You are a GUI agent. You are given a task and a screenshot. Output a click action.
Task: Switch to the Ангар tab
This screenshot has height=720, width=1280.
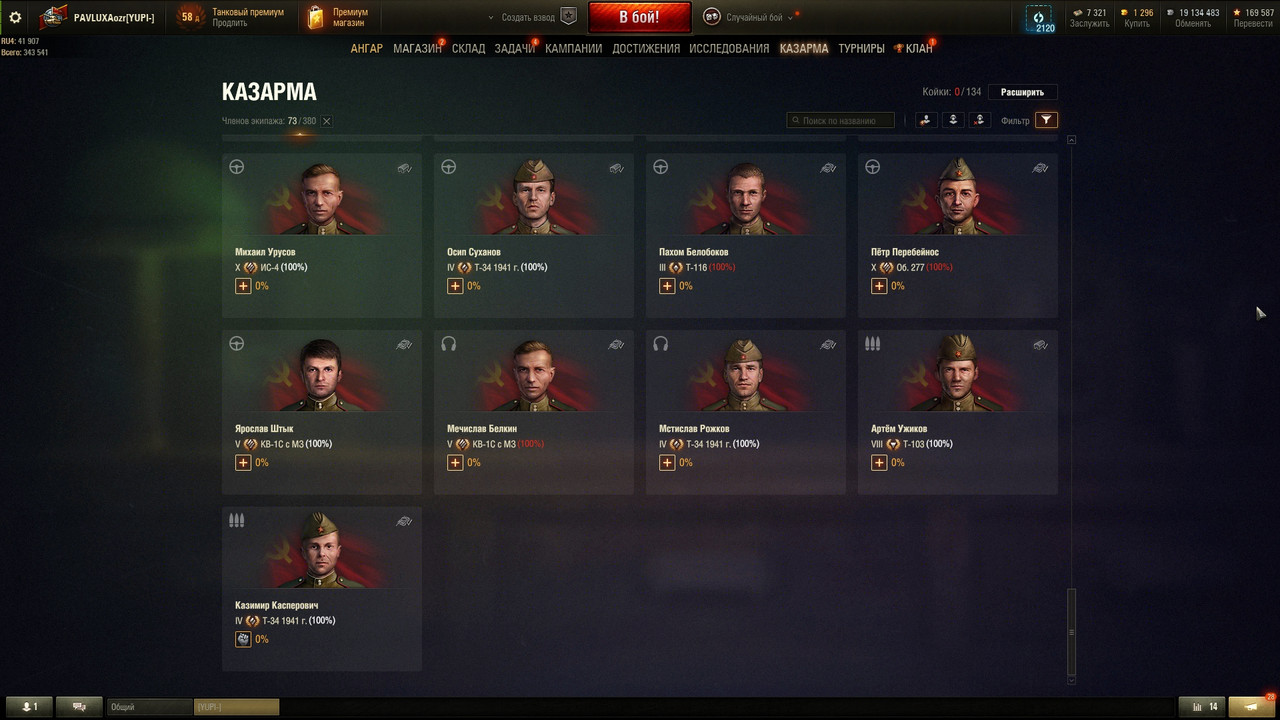(x=366, y=48)
